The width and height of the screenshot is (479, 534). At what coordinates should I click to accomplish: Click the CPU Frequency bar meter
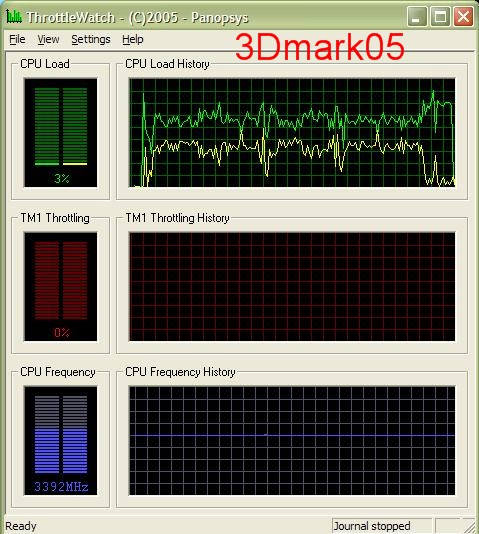click(x=61, y=440)
